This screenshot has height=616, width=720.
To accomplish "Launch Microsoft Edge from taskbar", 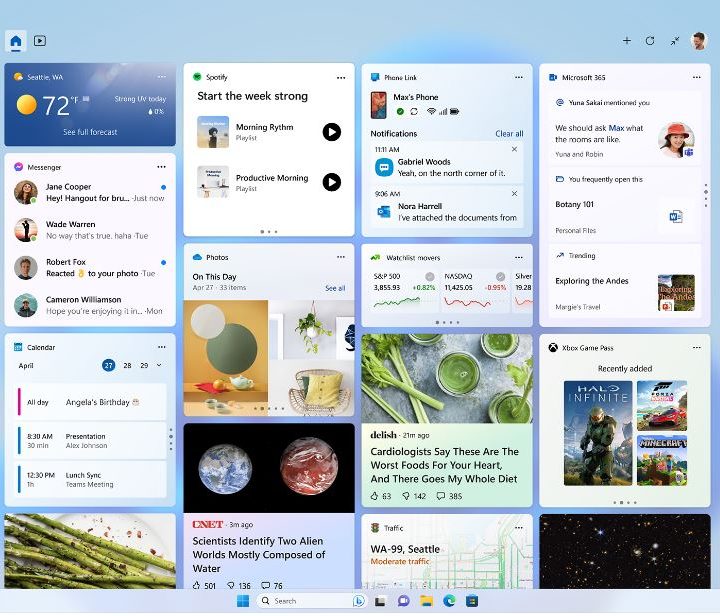I will [x=449, y=601].
